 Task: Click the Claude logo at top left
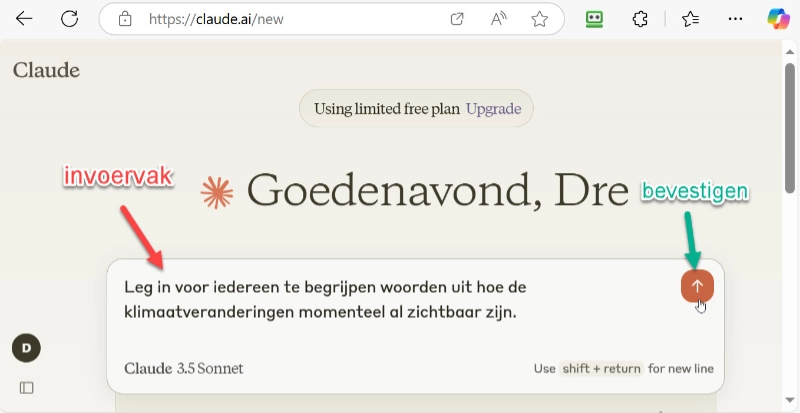pyautogui.click(x=46, y=70)
